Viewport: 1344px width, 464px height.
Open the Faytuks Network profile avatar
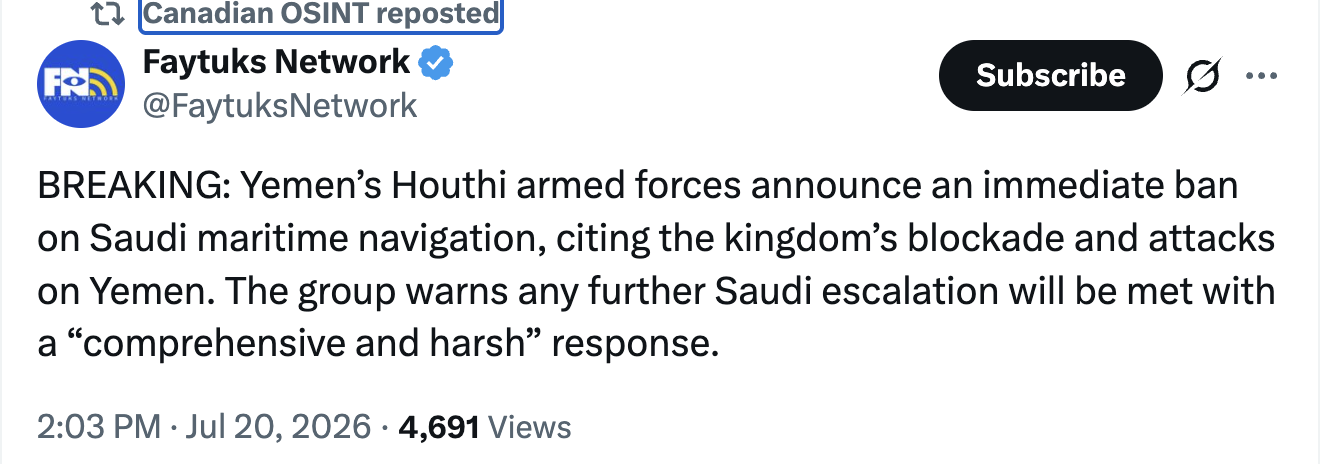(80, 90)
